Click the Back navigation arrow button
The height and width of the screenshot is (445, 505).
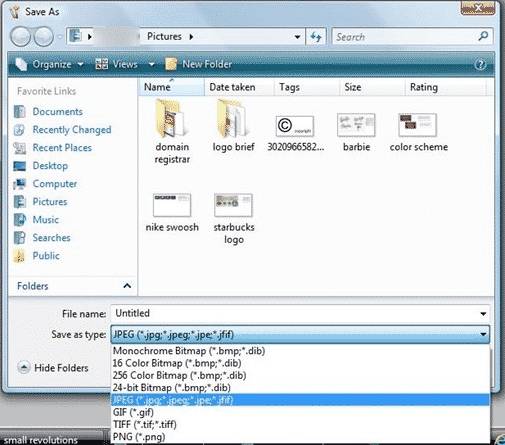[21, 37]
